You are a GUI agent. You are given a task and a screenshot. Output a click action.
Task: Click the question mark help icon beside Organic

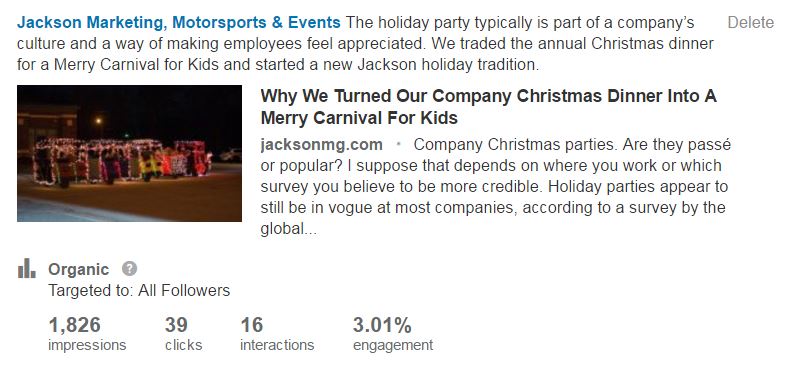click(129, 269)
